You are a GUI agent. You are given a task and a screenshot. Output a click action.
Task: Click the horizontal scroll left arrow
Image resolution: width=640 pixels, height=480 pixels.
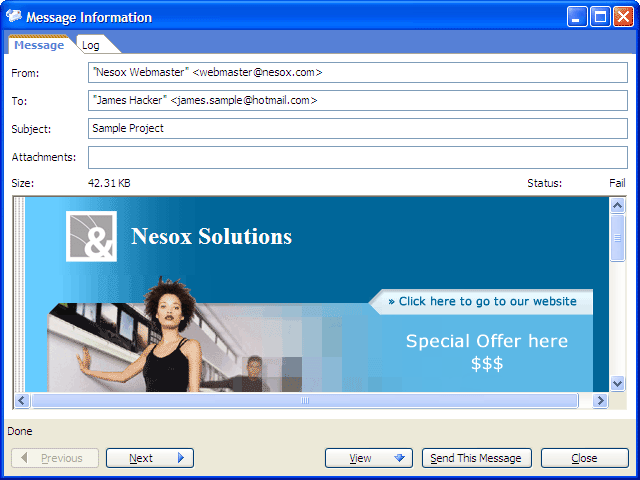pyautogui.click(x=22, y=400)
